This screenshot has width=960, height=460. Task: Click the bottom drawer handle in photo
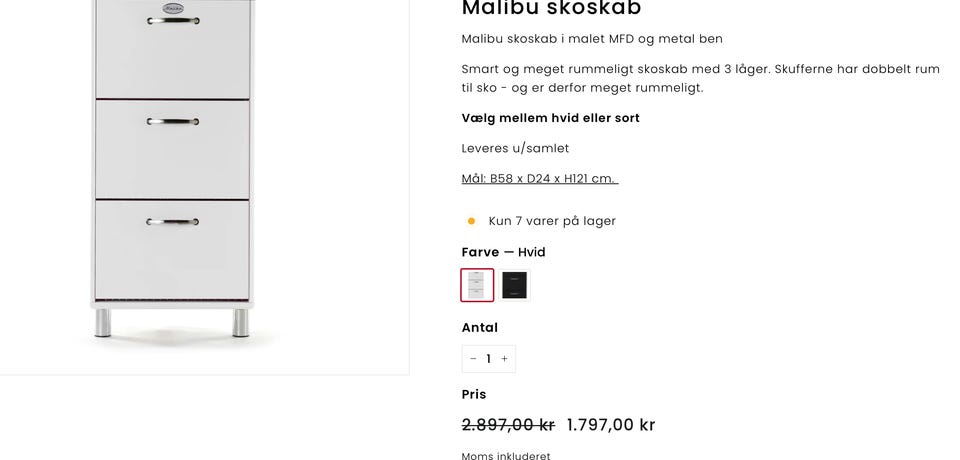click(173, 222)
